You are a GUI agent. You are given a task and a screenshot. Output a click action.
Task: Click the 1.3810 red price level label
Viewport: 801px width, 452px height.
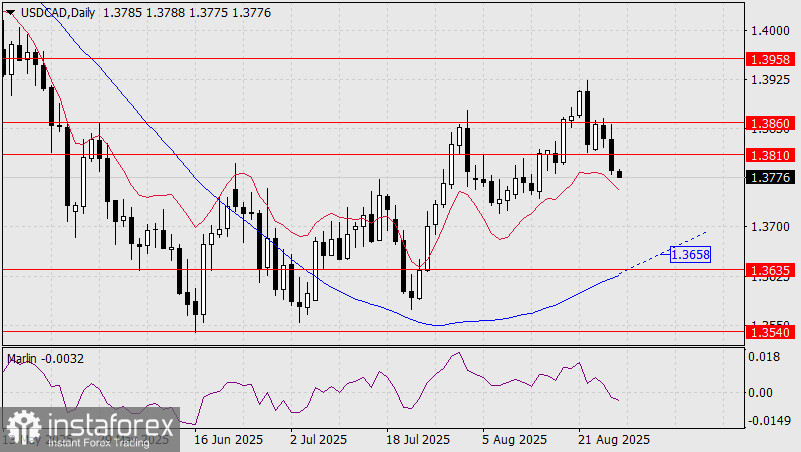pyautogui.click(x=770, y=155)
